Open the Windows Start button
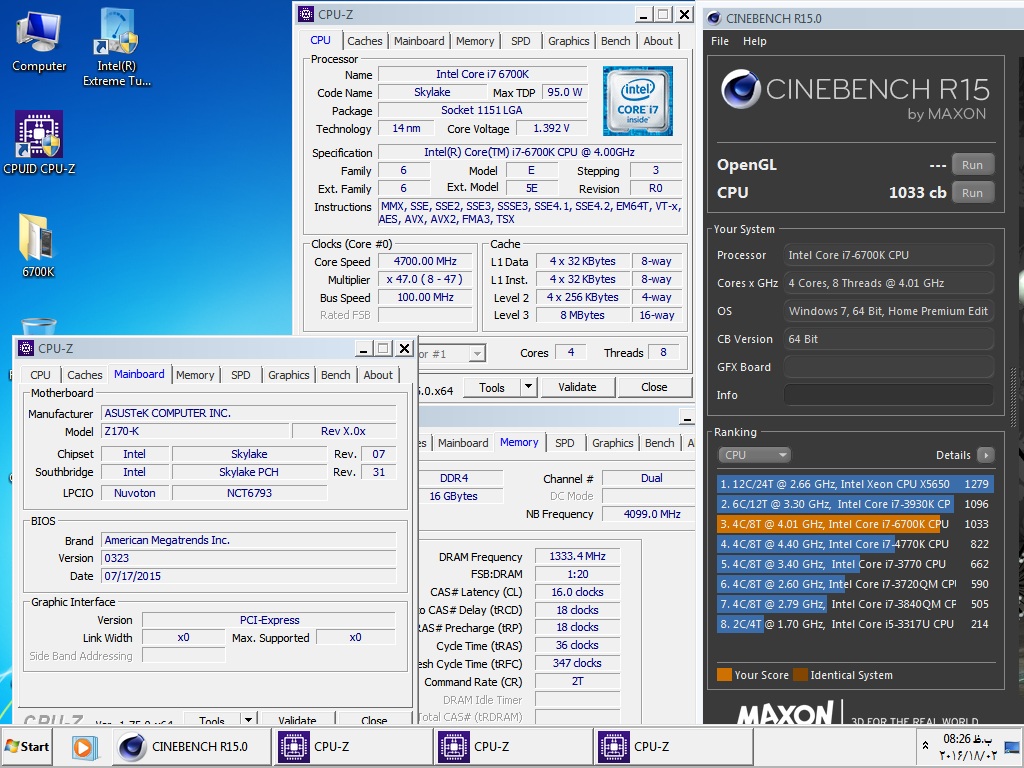Viewport: 1024px width, 768px height. coord(28,747)
